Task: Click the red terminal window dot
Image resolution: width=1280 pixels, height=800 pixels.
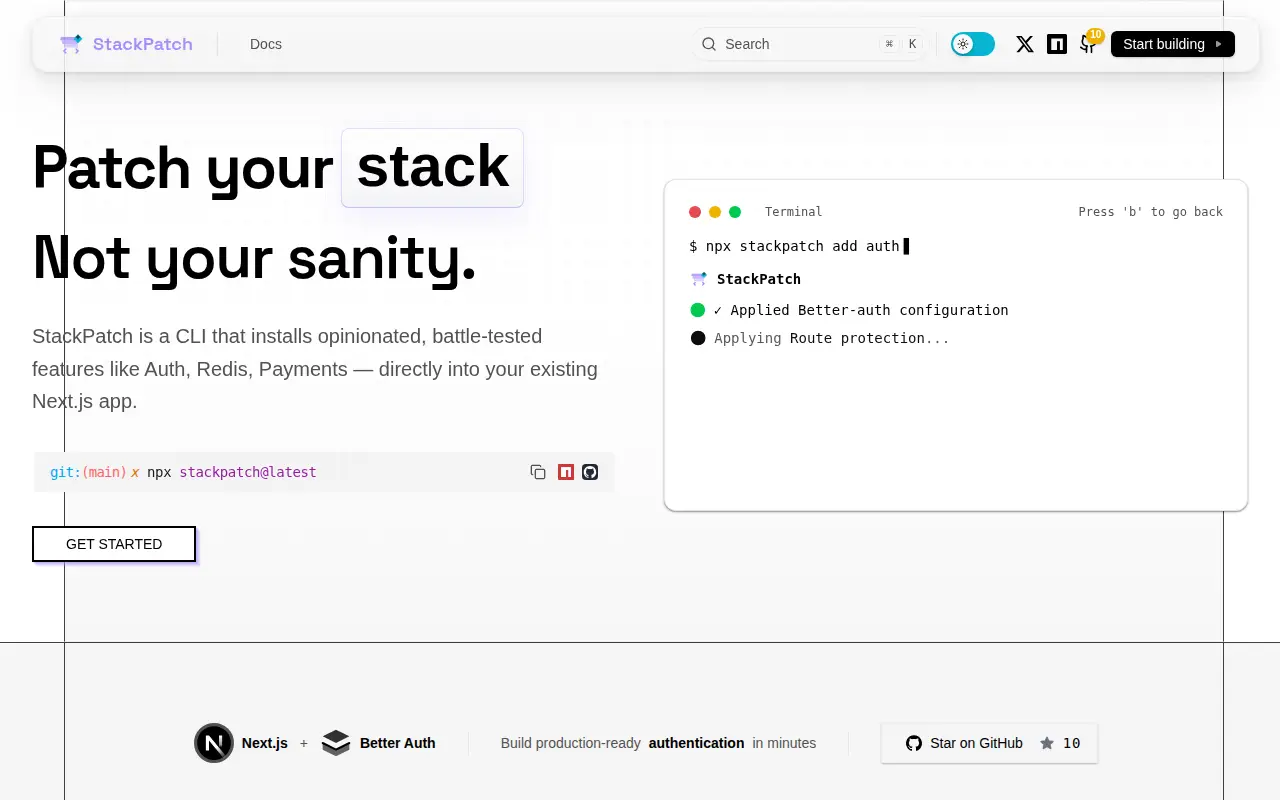Action: coord(695,212)
